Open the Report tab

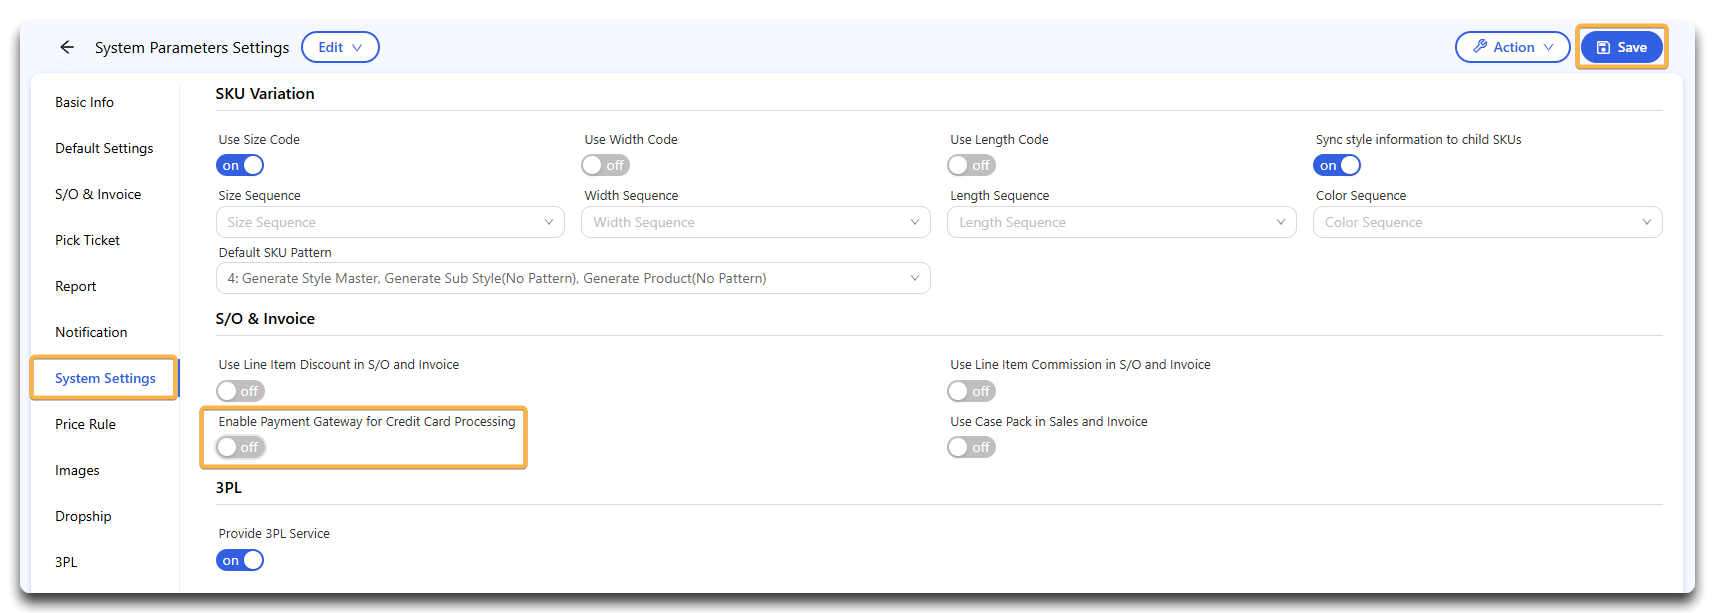click(76, 286)
